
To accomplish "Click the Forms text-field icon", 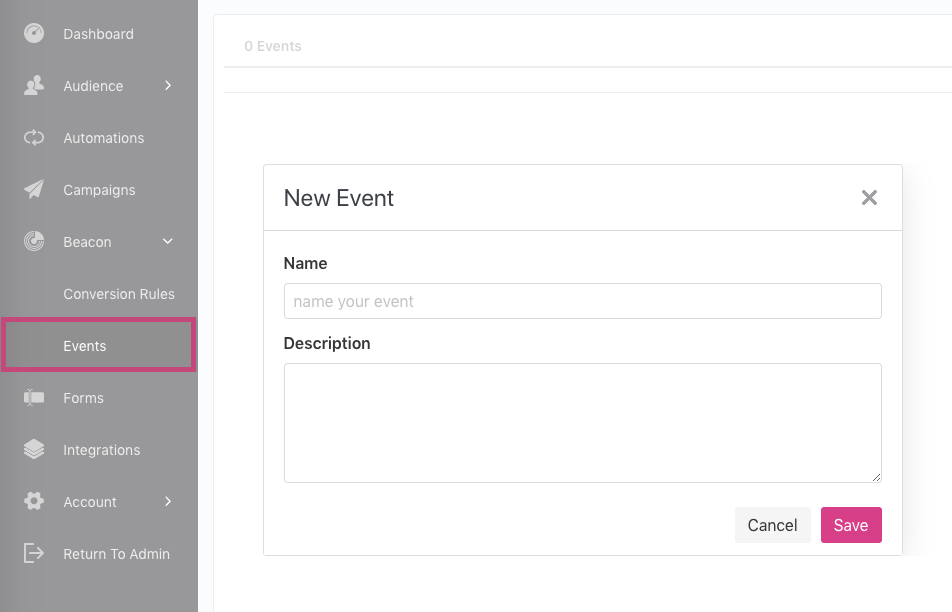I will 34,398.
